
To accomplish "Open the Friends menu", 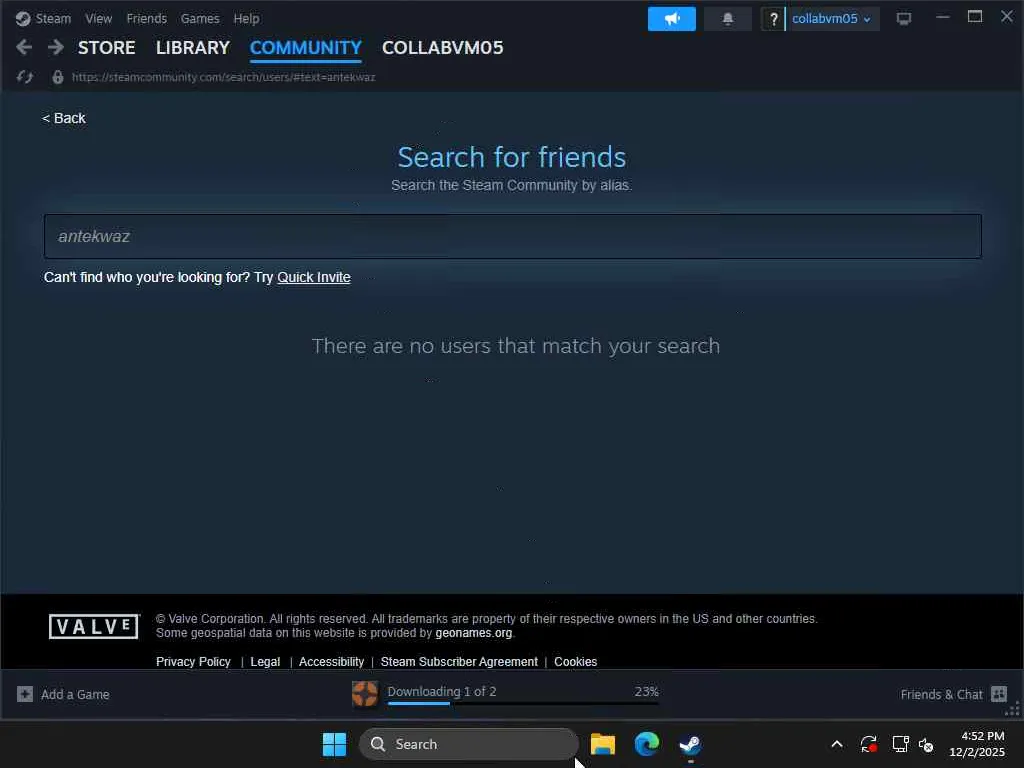I will 146,18.
